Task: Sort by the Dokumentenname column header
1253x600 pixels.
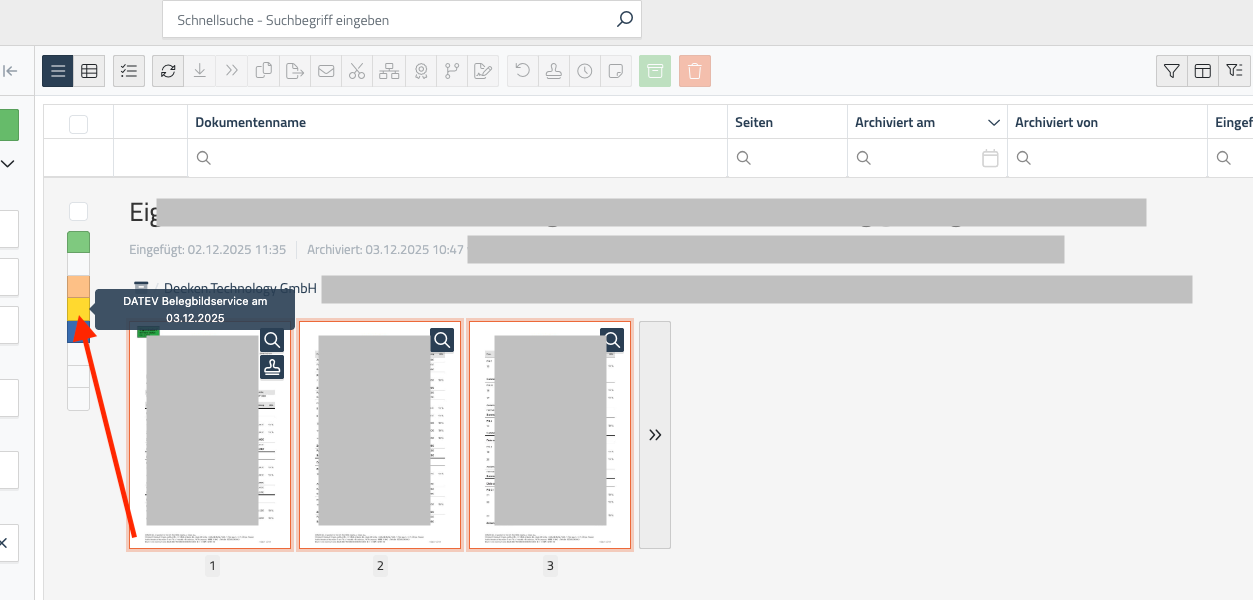Action: [251, 123]
